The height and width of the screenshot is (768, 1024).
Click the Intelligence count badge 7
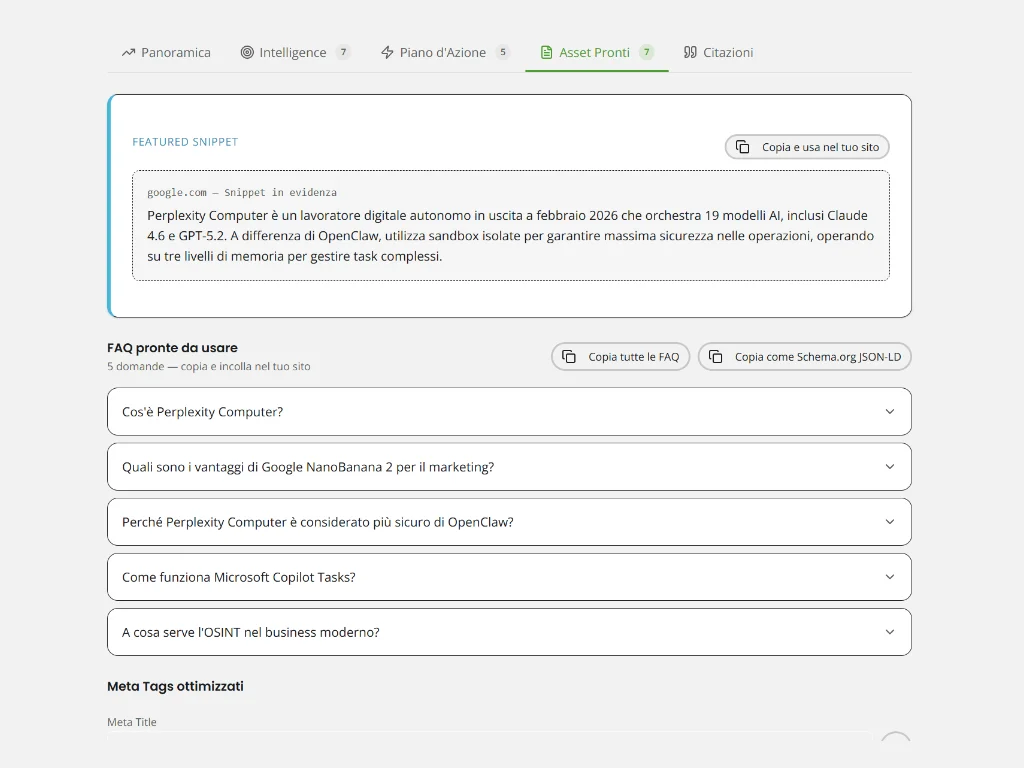[x=344, y=52]
